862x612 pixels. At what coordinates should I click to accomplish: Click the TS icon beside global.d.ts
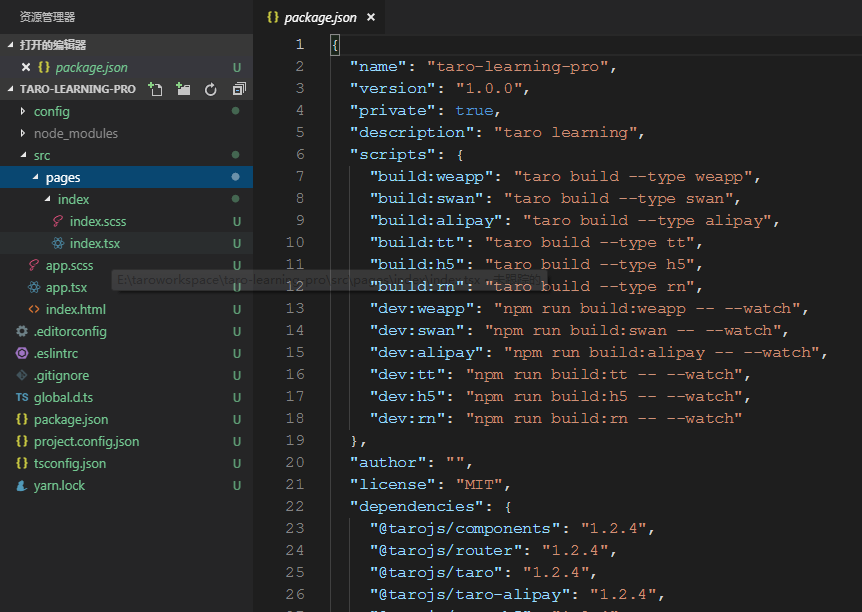coord(22,397)
